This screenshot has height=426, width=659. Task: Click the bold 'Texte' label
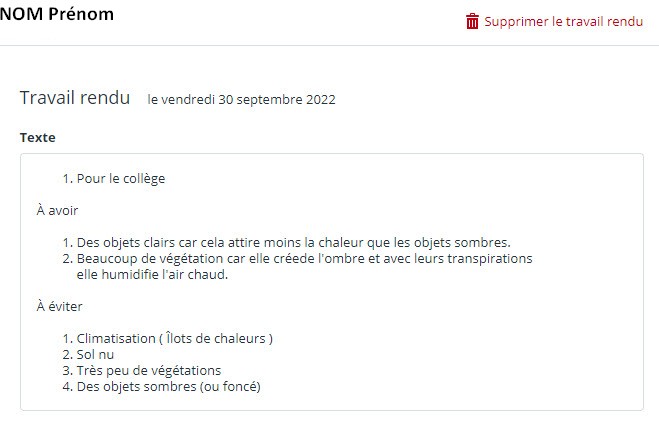[x=38, y=137]
